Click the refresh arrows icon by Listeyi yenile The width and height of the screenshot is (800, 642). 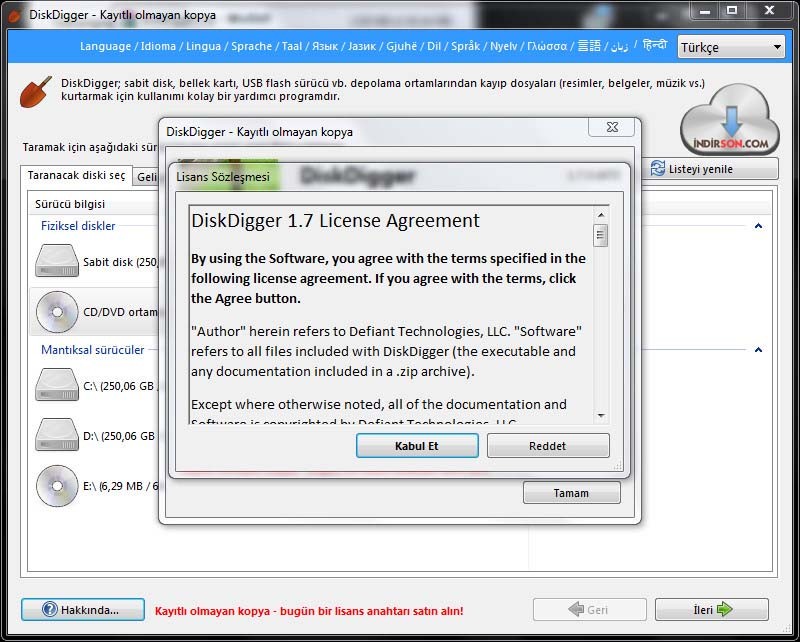[658, 168]
